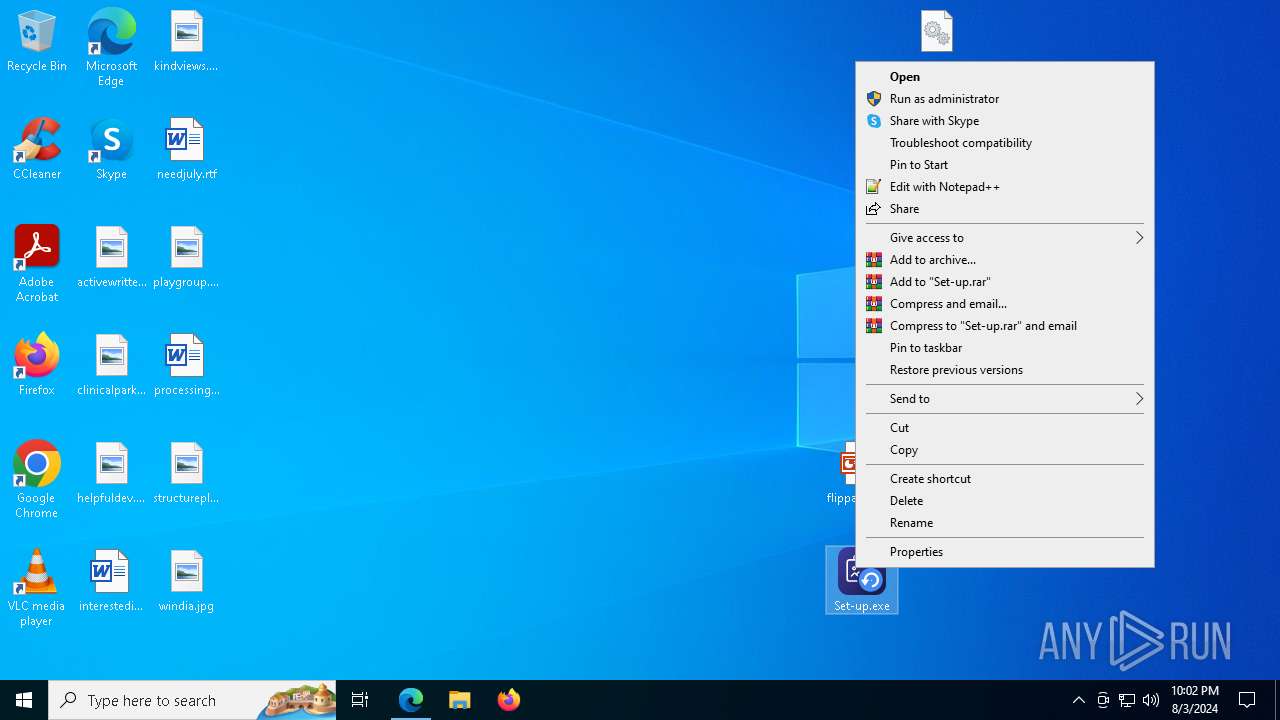Choose Share in the context menu
Viewport: 1280px width, 720px height.
pos(1005,209)
